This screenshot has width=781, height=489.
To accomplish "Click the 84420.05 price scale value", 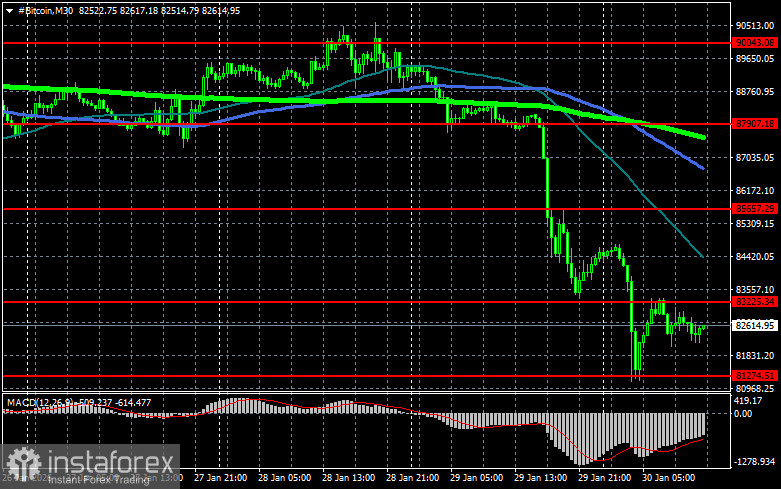I will pos(755,257).
